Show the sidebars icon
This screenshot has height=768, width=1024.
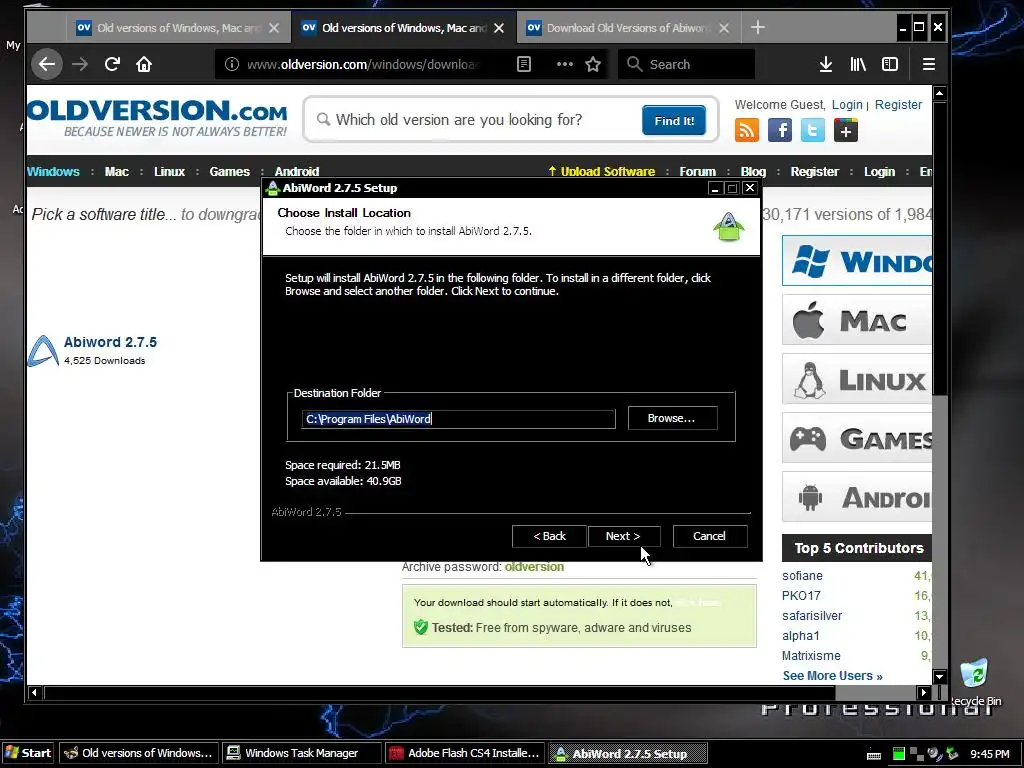coord(890,64)
